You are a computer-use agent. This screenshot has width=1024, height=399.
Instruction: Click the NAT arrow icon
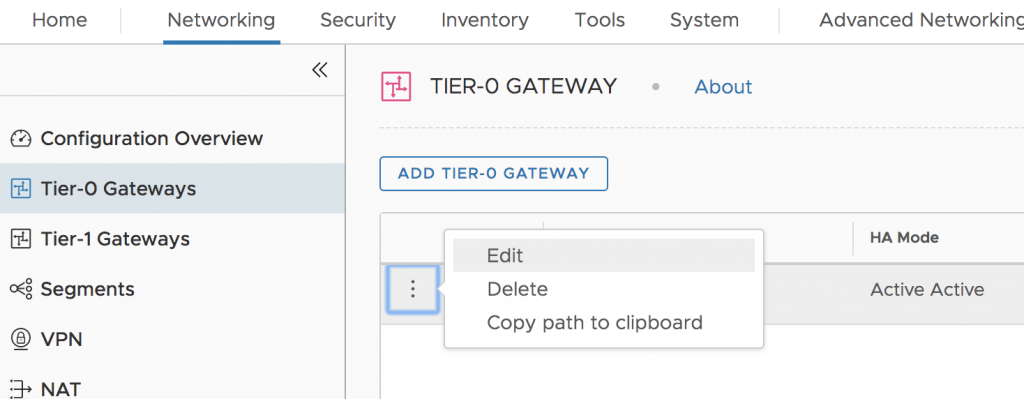click(22, 389)
